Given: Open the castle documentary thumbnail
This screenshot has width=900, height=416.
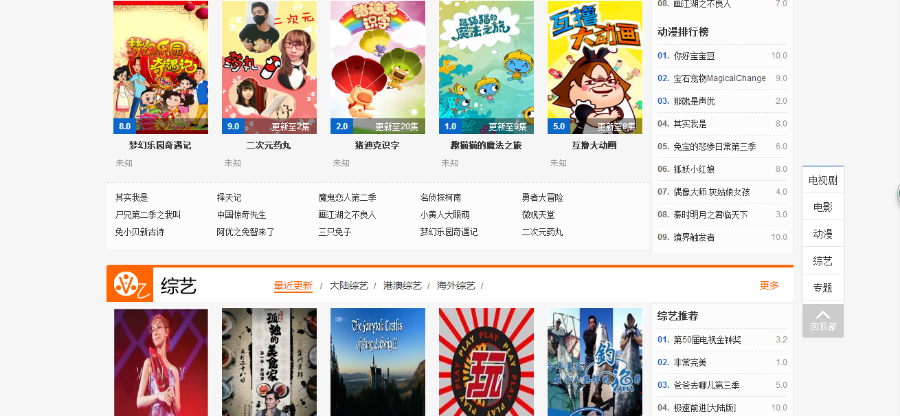Looking at the screenshot, I should (x=378, y=362).
